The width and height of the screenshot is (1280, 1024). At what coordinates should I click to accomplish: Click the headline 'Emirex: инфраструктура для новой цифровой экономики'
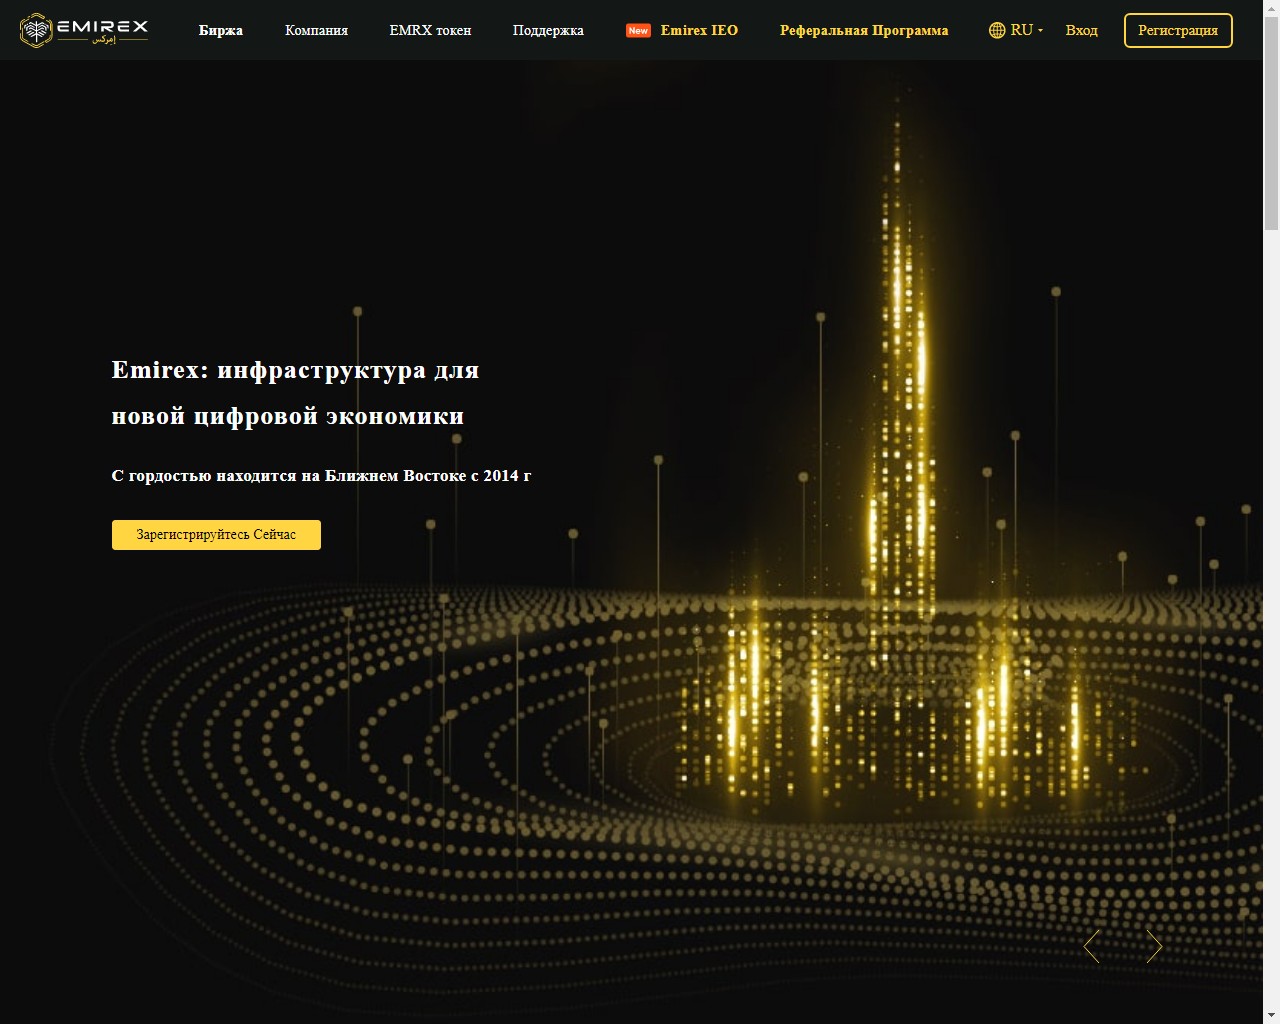coord(295,393)
